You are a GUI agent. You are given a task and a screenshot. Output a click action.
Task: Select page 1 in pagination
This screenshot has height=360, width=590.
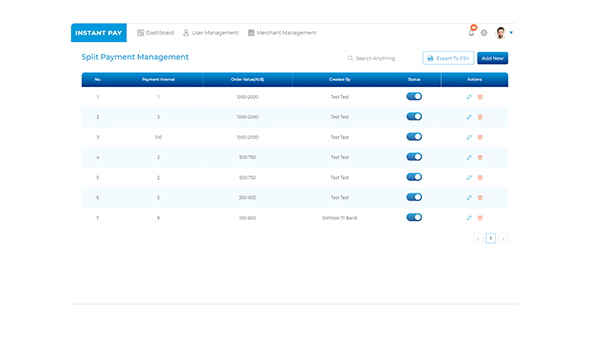coord(491,238)
